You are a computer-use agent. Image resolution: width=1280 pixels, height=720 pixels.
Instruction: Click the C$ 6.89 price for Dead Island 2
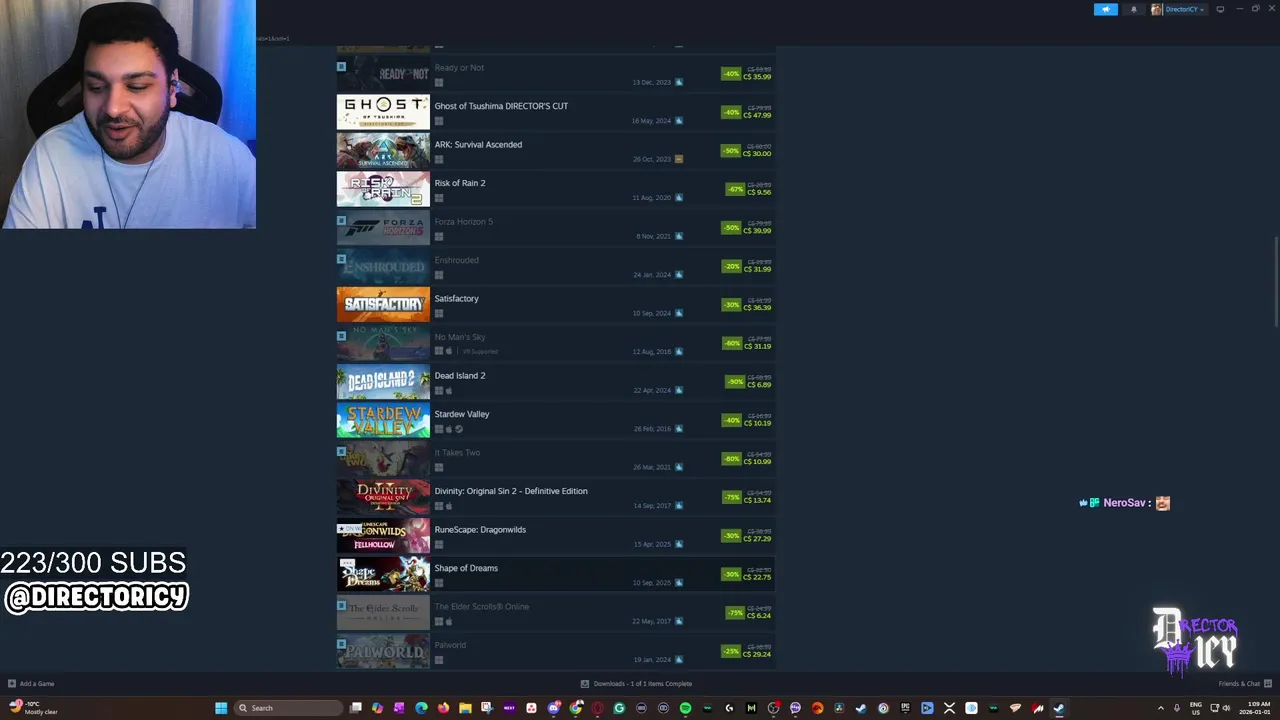[759, 385]
